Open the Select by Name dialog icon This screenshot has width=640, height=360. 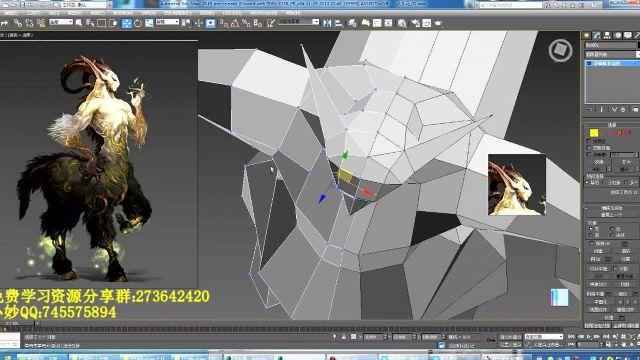(90, 23)
